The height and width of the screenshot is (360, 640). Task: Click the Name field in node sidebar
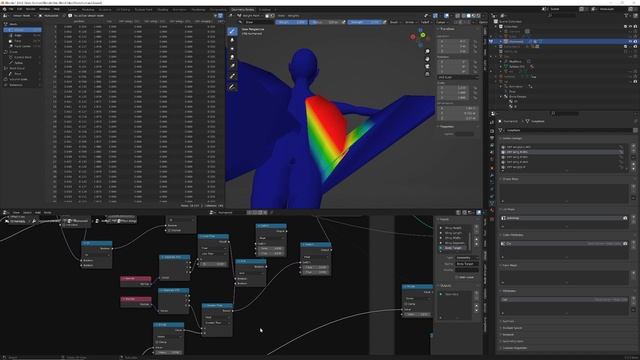(x=467, y=264)
